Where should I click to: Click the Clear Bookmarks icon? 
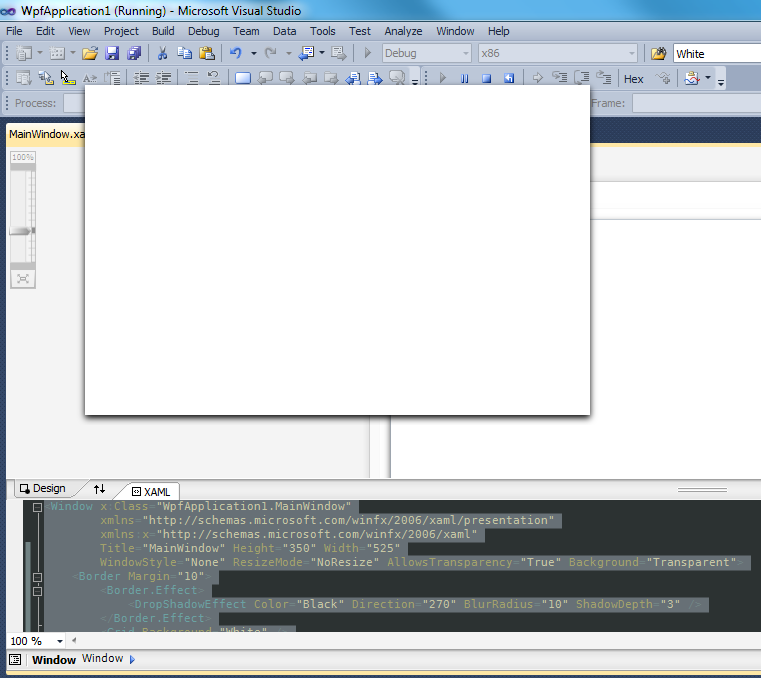pyautogui.click(x=397, y=78)
